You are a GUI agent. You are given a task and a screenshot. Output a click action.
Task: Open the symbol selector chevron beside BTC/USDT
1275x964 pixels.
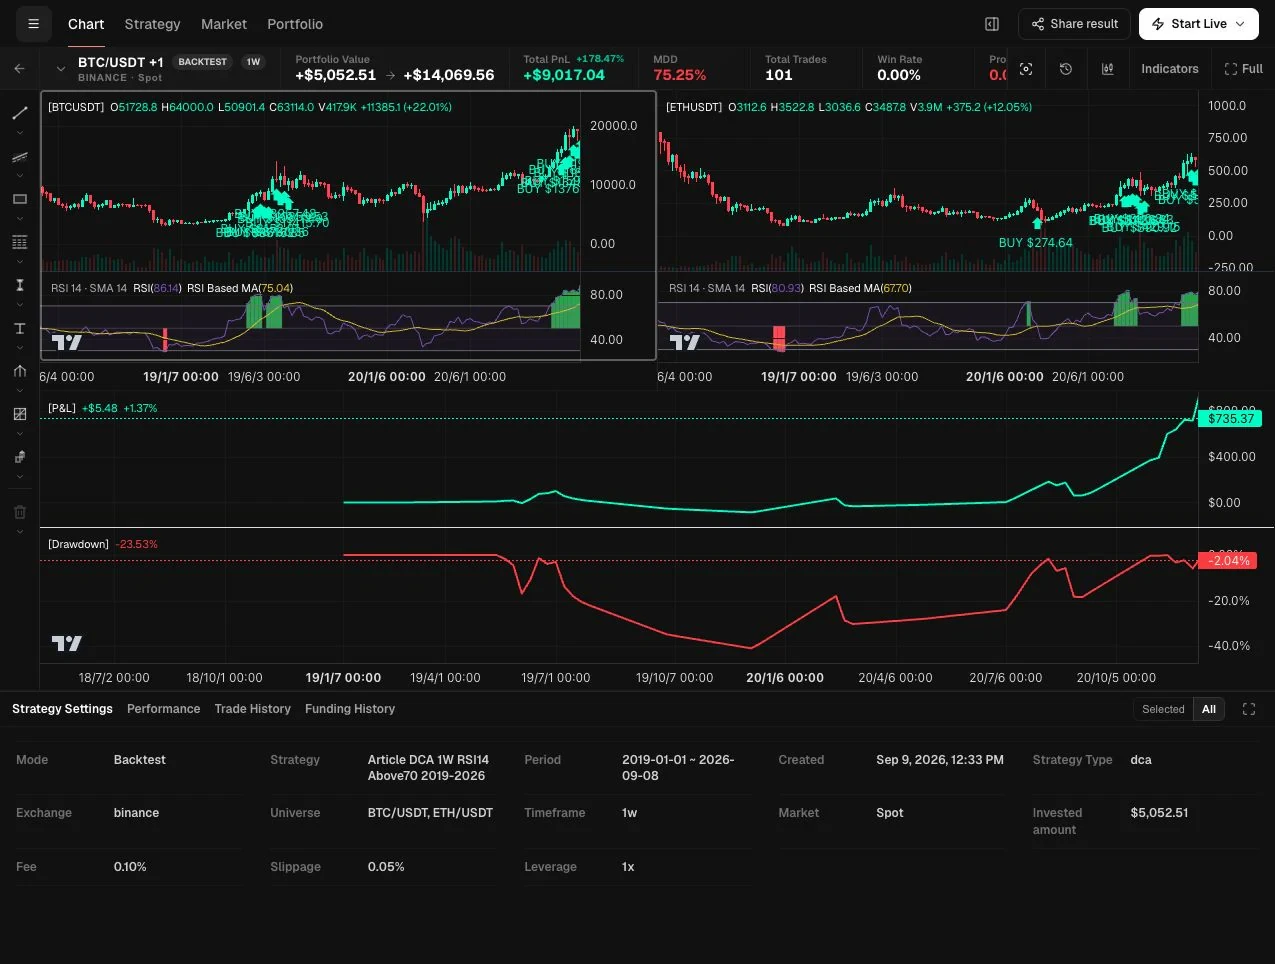pos(61,69)
